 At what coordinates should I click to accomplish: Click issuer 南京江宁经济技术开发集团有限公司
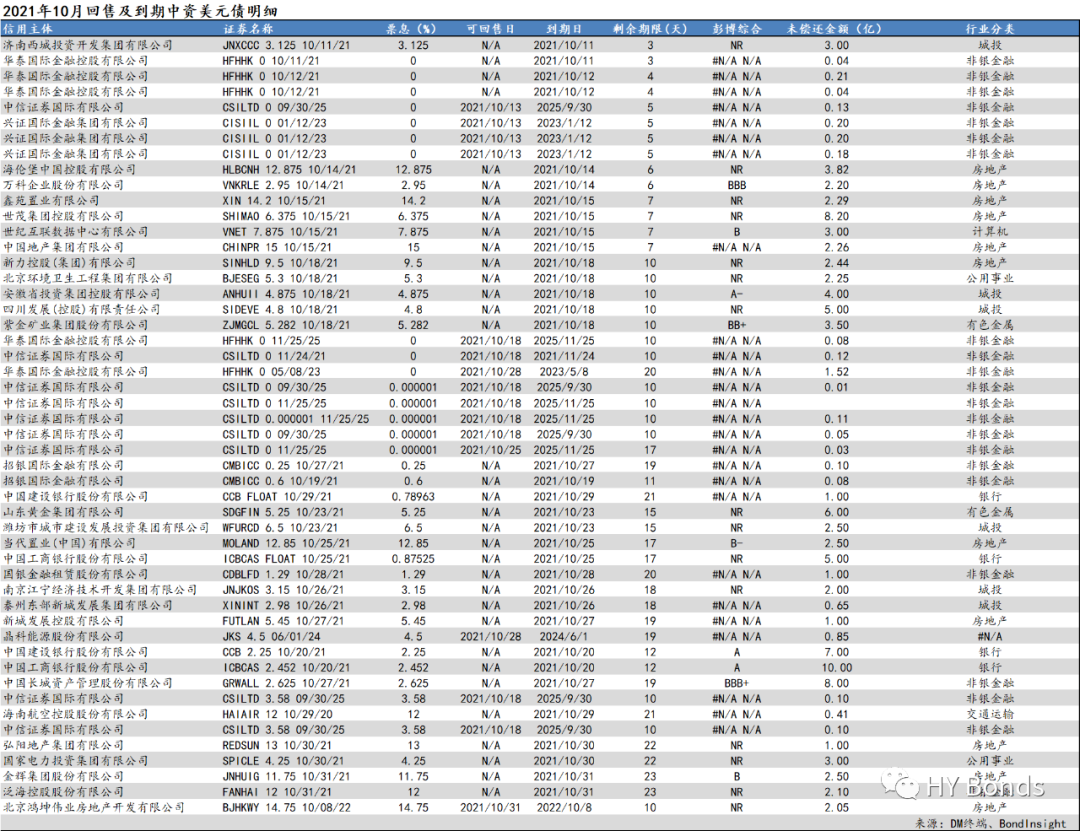[100, 590]
